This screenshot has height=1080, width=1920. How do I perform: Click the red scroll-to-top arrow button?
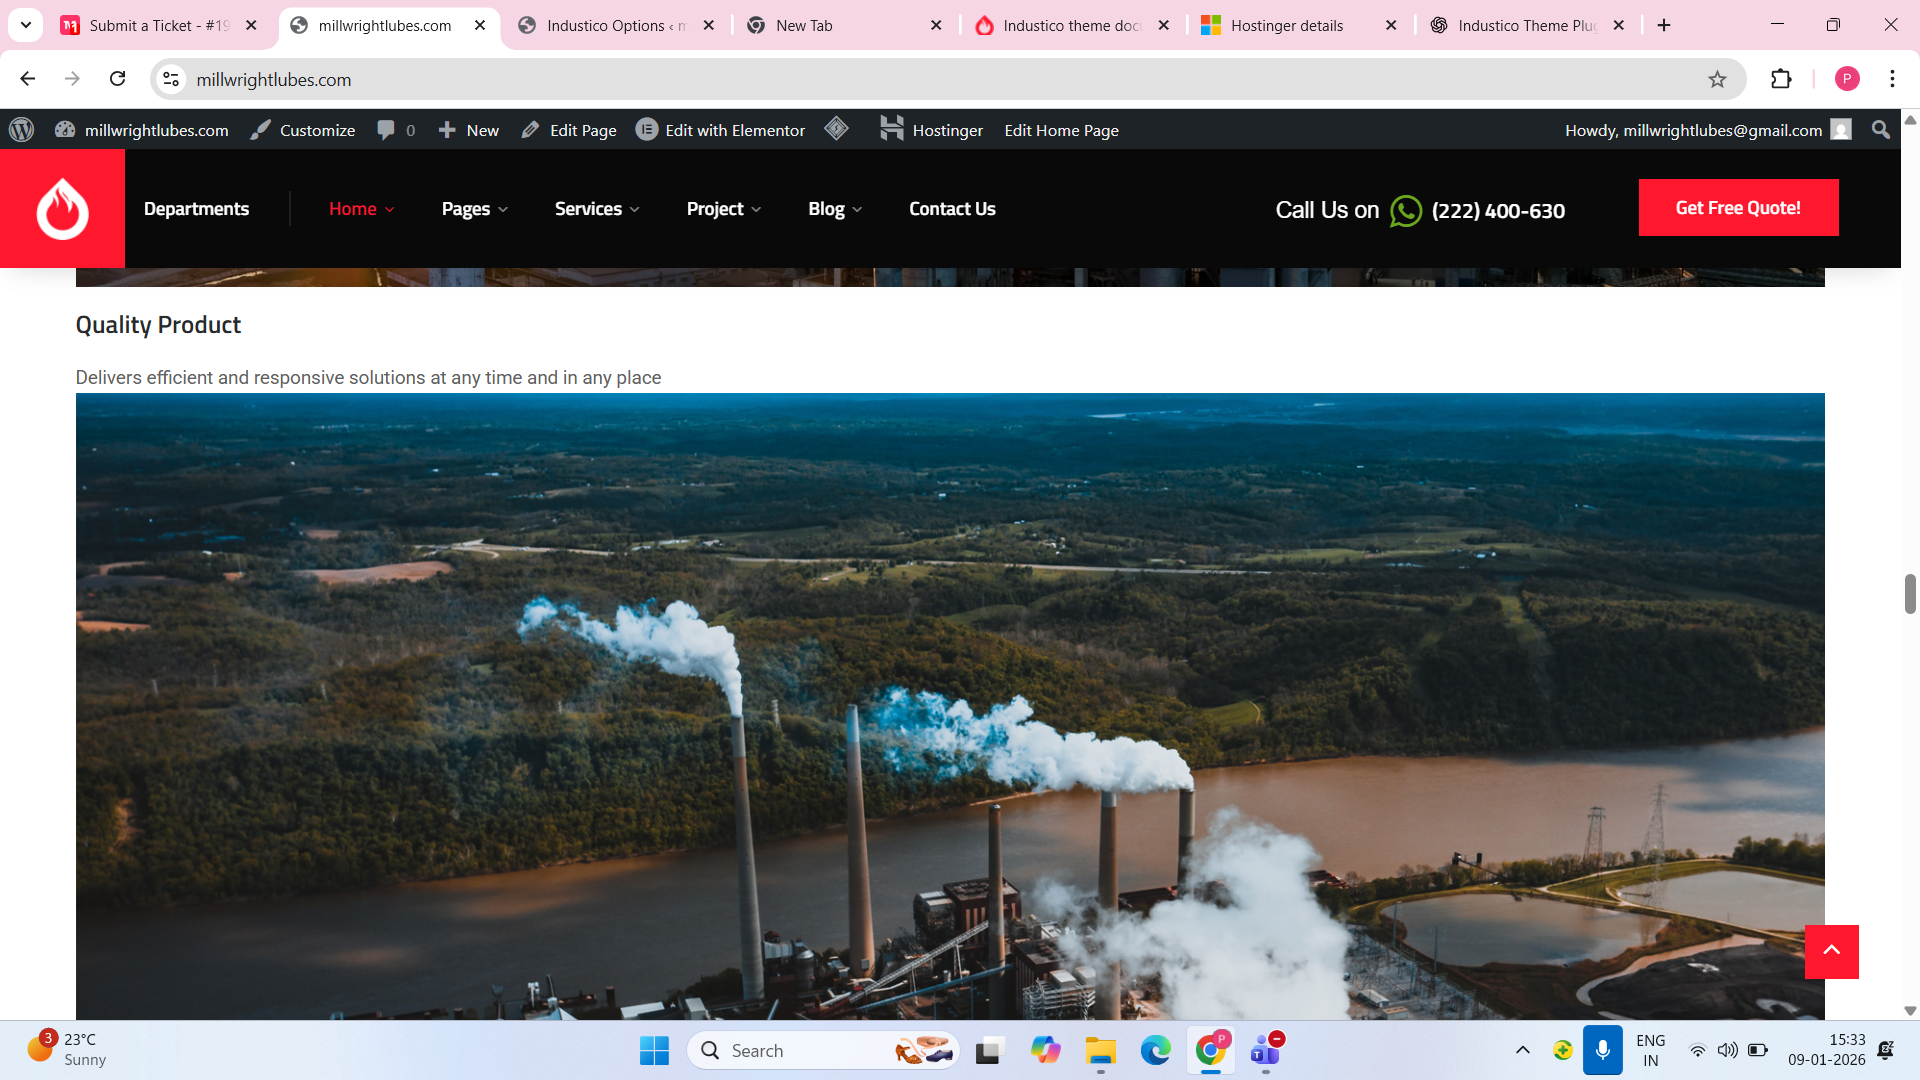(x=1831, y=951)
